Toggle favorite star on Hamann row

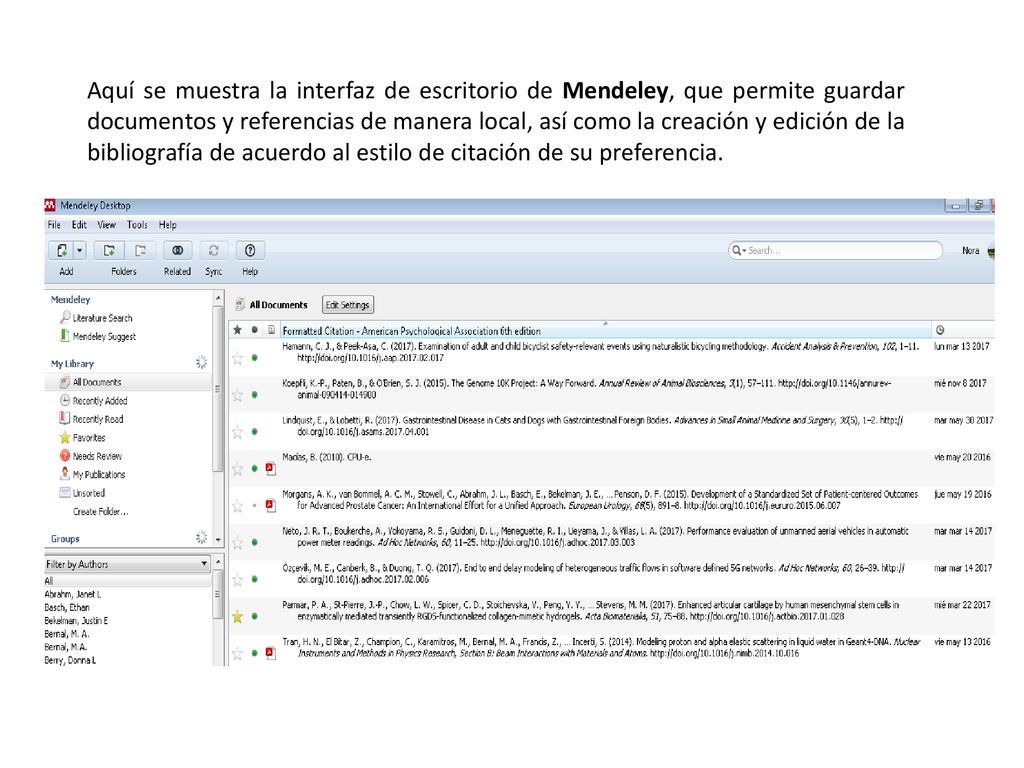(x=238, y=358)
